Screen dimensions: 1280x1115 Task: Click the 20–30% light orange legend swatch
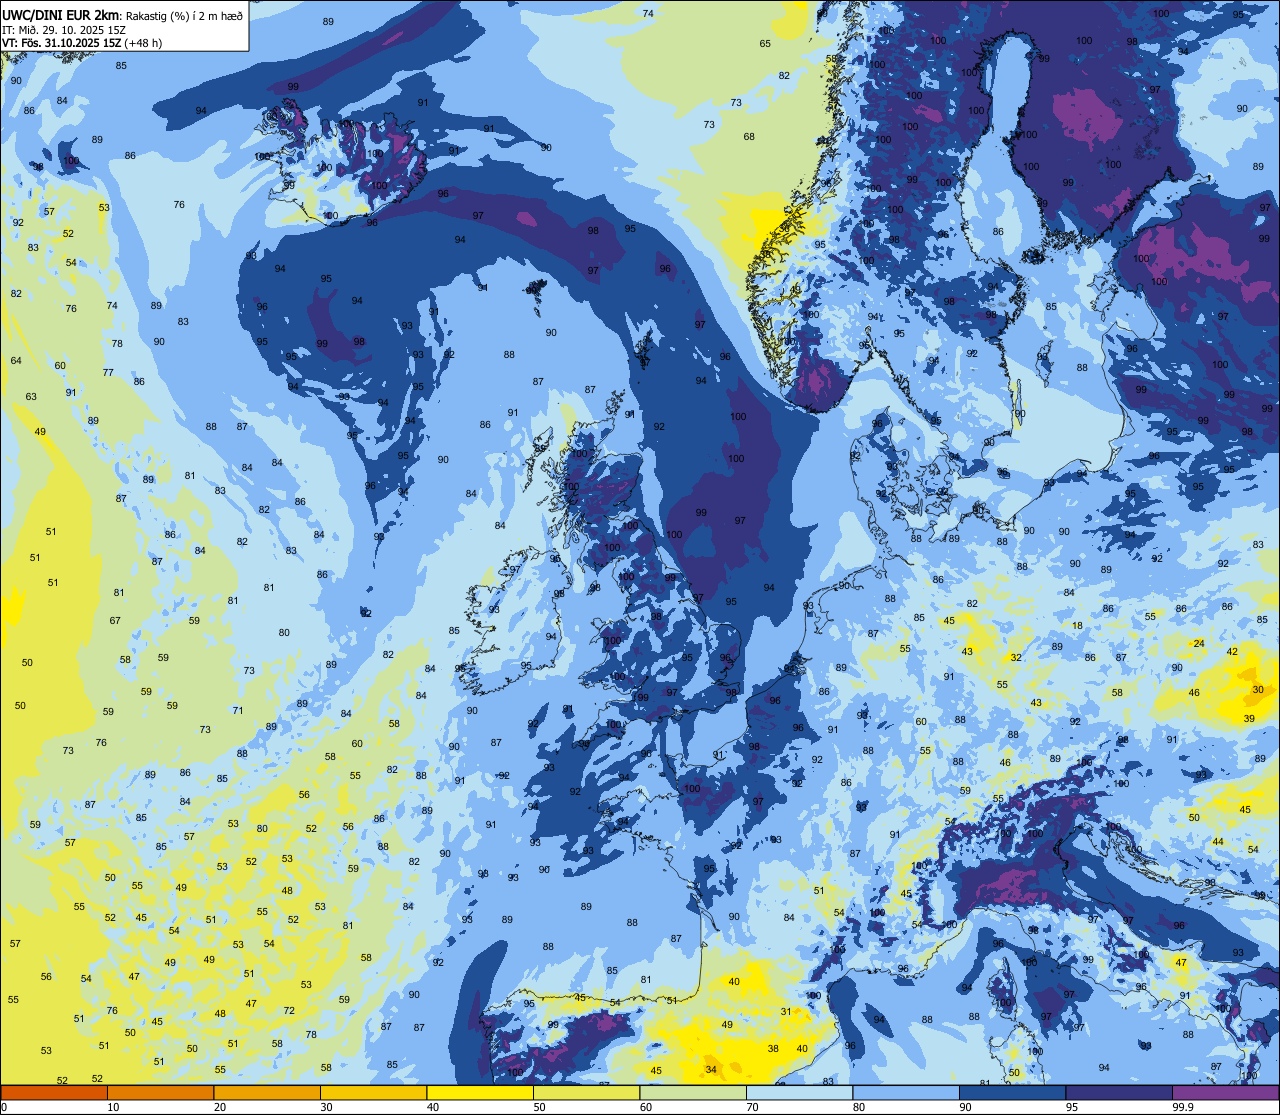pos(267,1092)
